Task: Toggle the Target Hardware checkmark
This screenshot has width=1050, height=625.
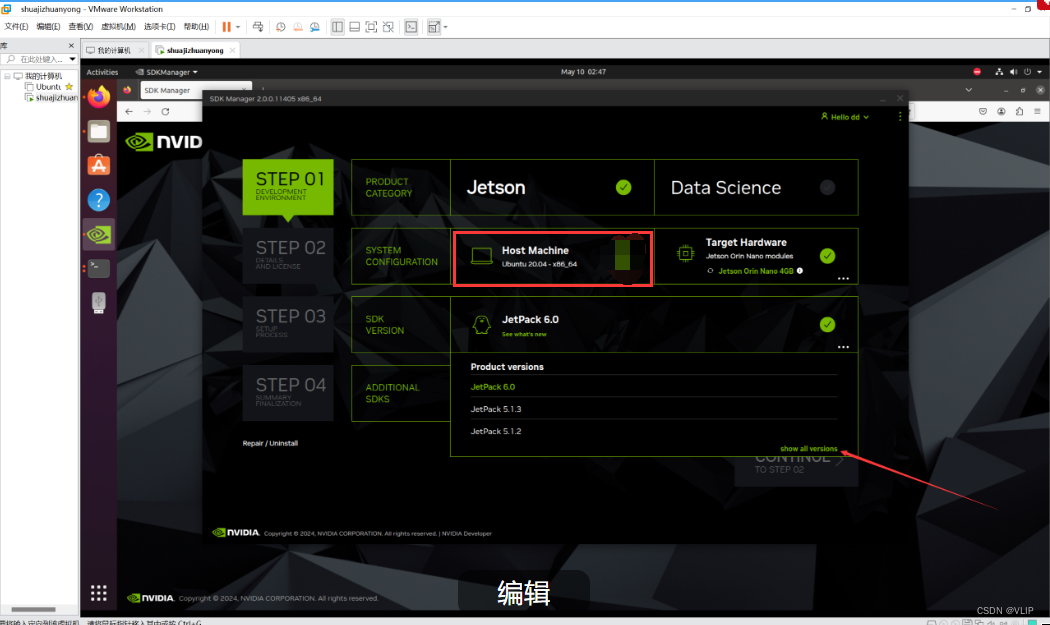Action: (828, 256)
